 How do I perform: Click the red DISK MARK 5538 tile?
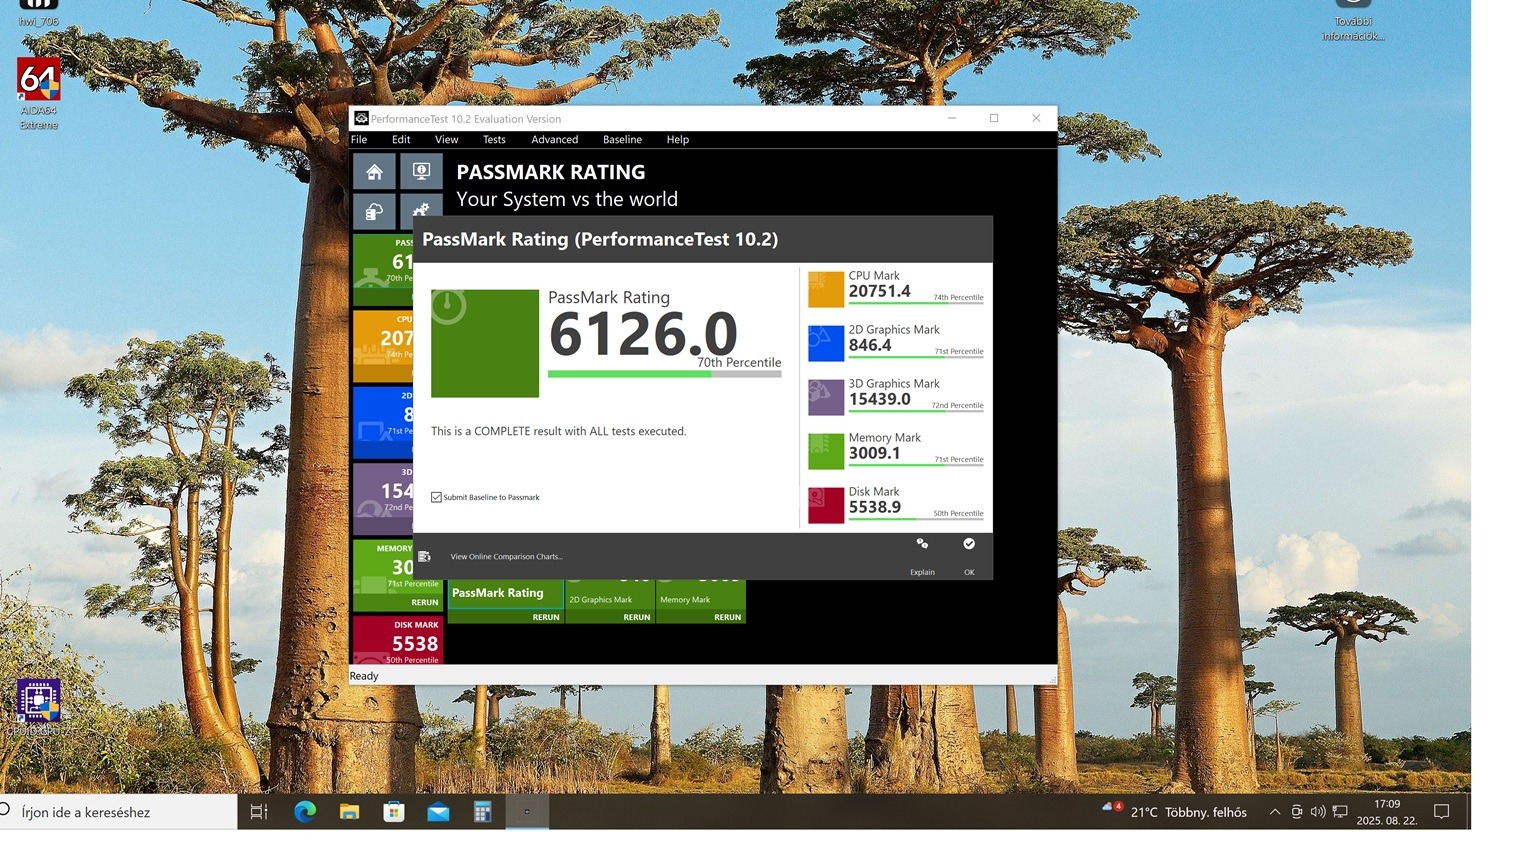[397, 640]
